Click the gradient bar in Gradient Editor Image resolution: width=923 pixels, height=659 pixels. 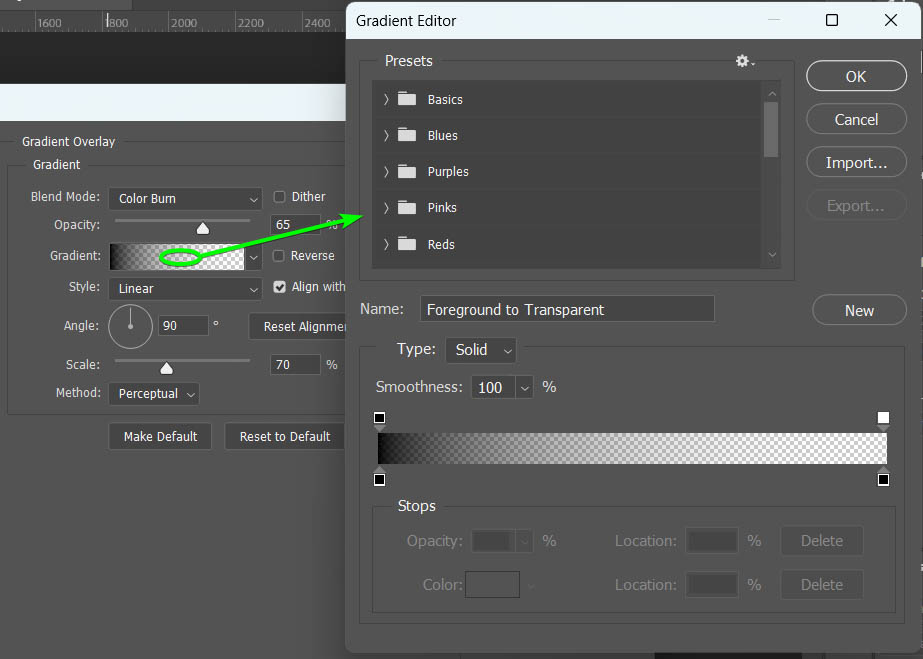click(632, 448)
